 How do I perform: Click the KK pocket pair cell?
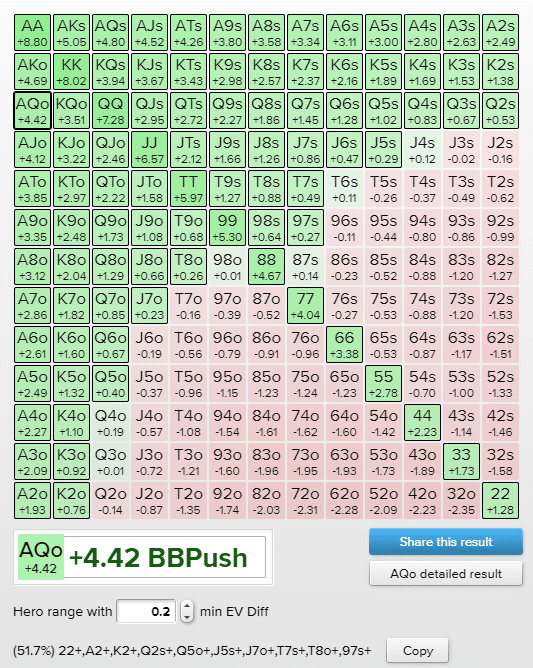(72, 72)
